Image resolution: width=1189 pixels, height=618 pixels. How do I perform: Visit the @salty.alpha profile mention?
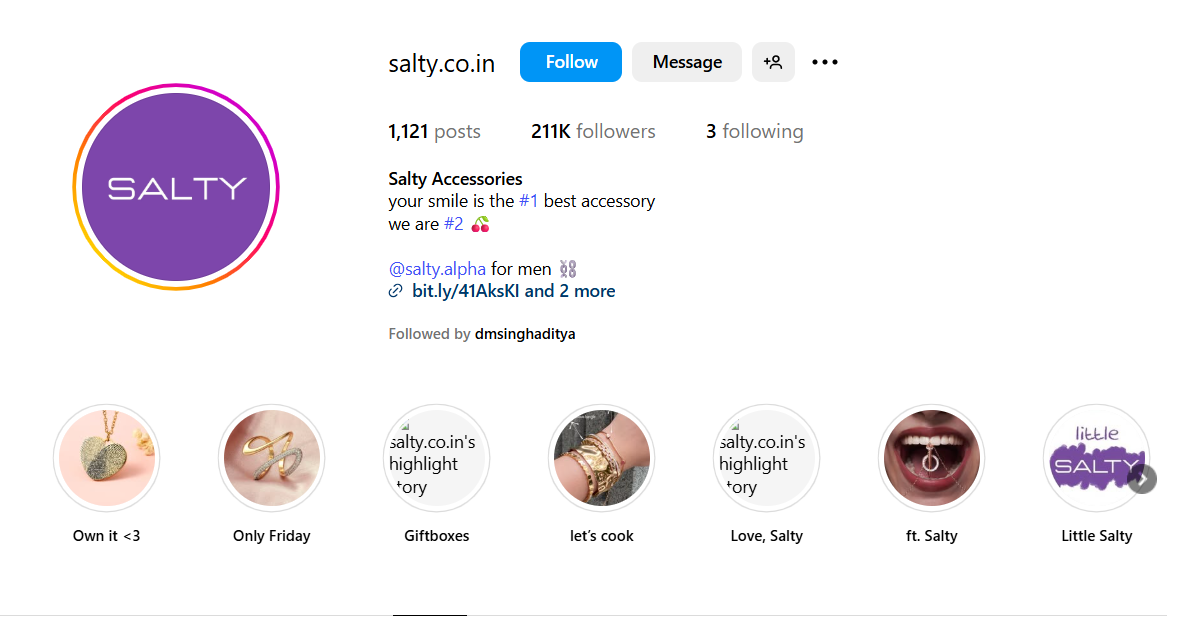(x=437, y=268)
